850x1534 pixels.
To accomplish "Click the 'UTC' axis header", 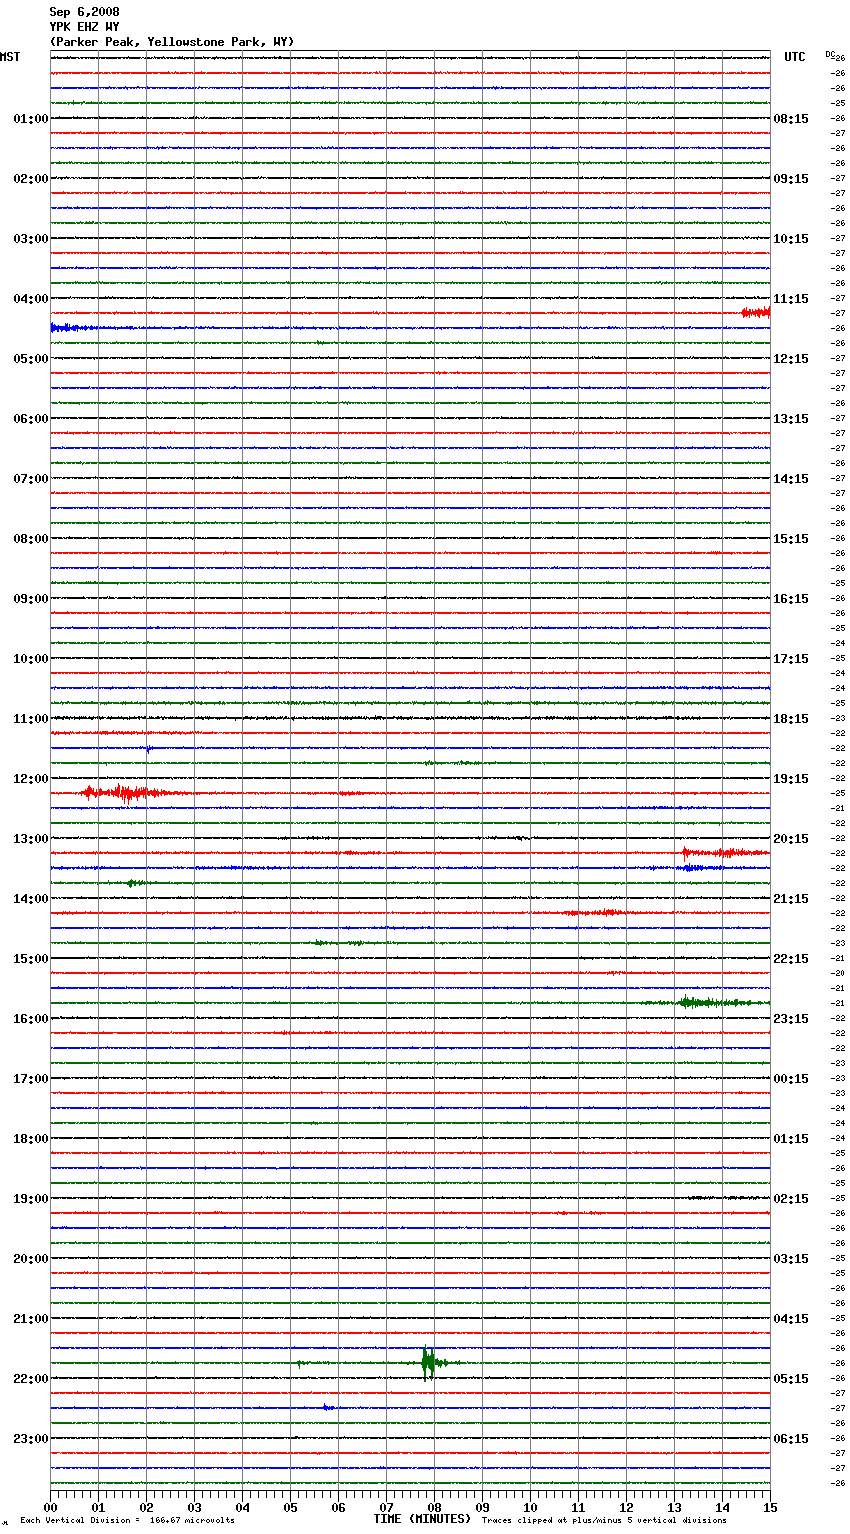I will click(795, 57).
